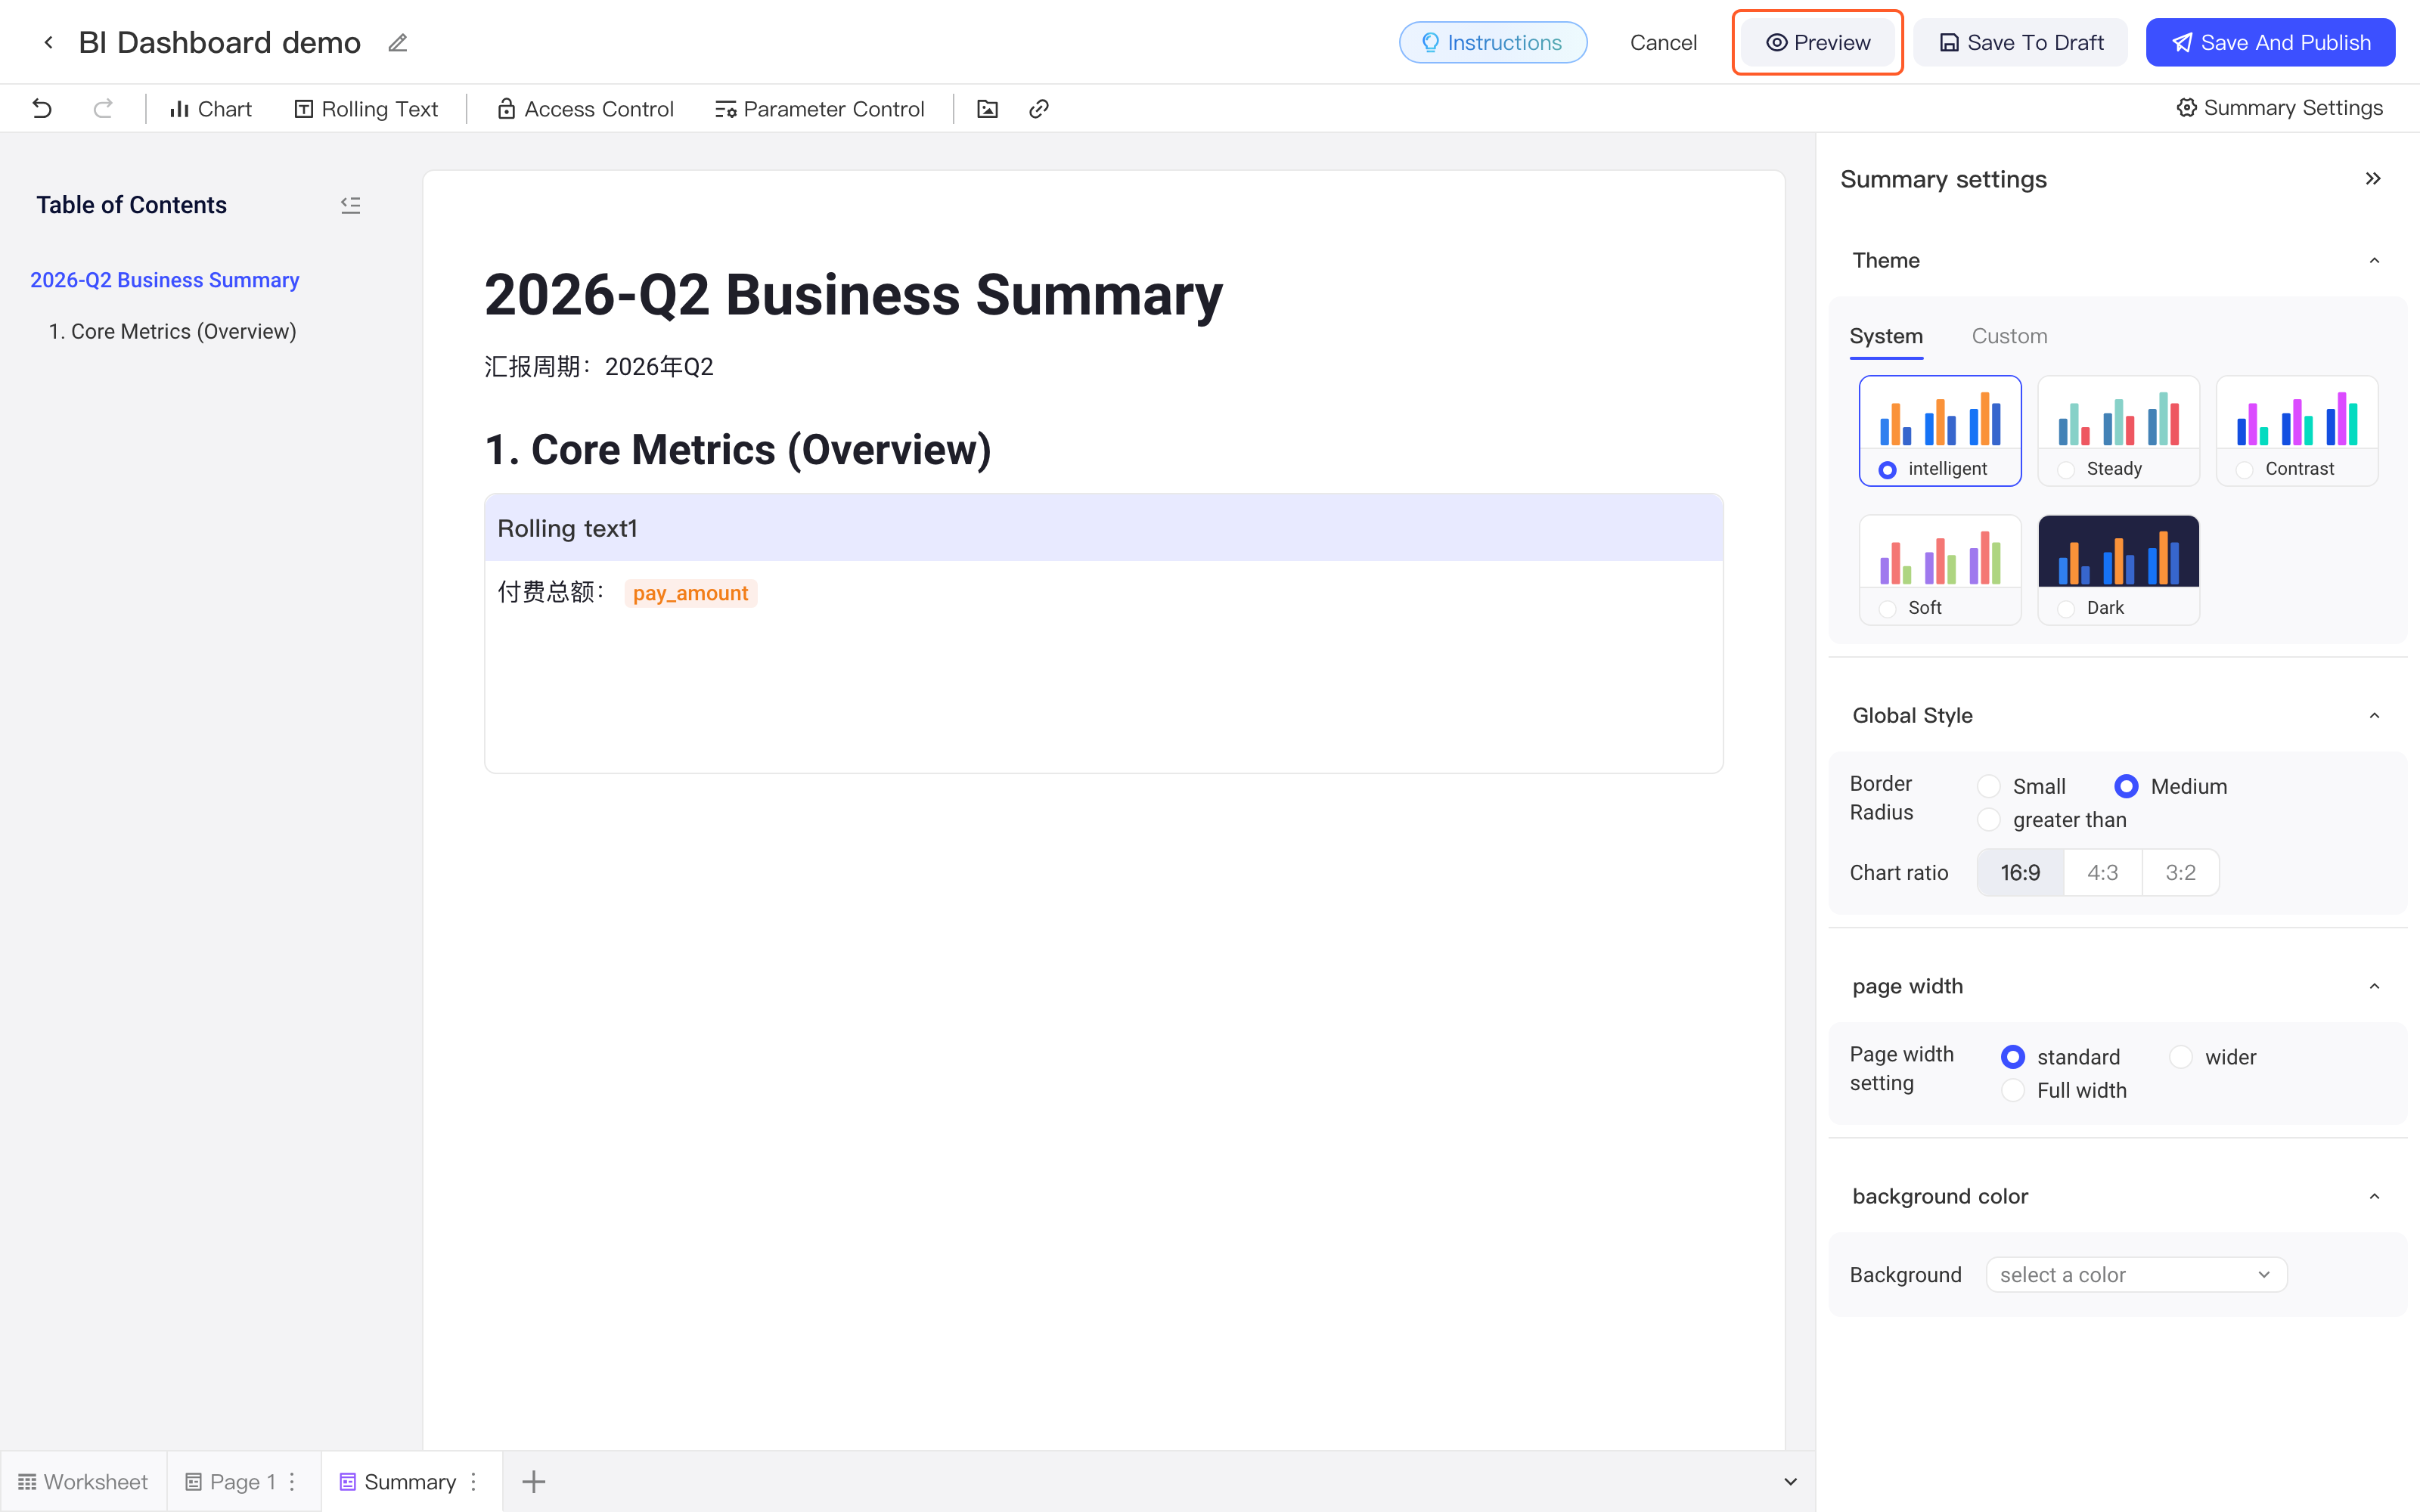Select the intelligent theme
This screenshot has height=1512, width=2420.
(1940, 431)
